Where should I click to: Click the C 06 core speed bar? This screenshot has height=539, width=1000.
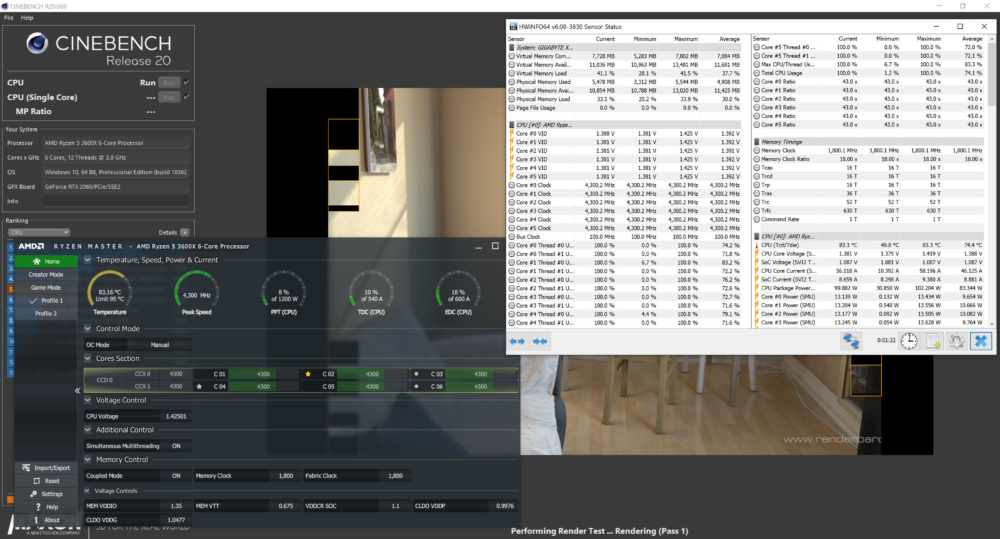pyautogui.click(x=480, y=387)
